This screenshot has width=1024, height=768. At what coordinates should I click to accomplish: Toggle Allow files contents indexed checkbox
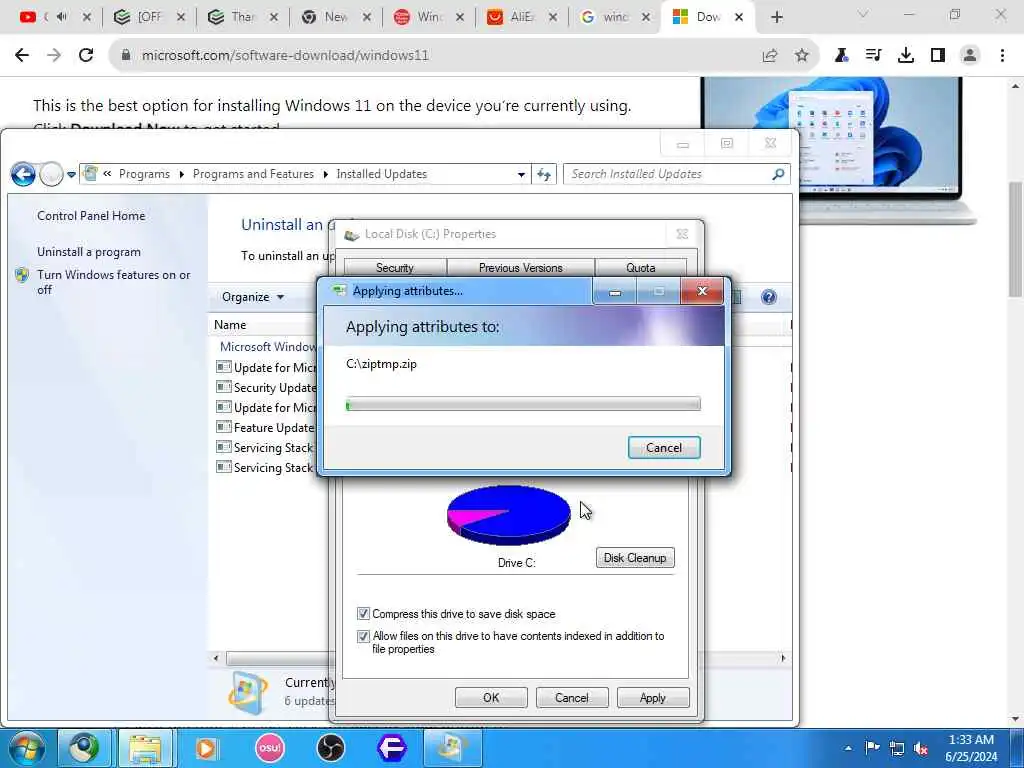(x=363, y=636)
